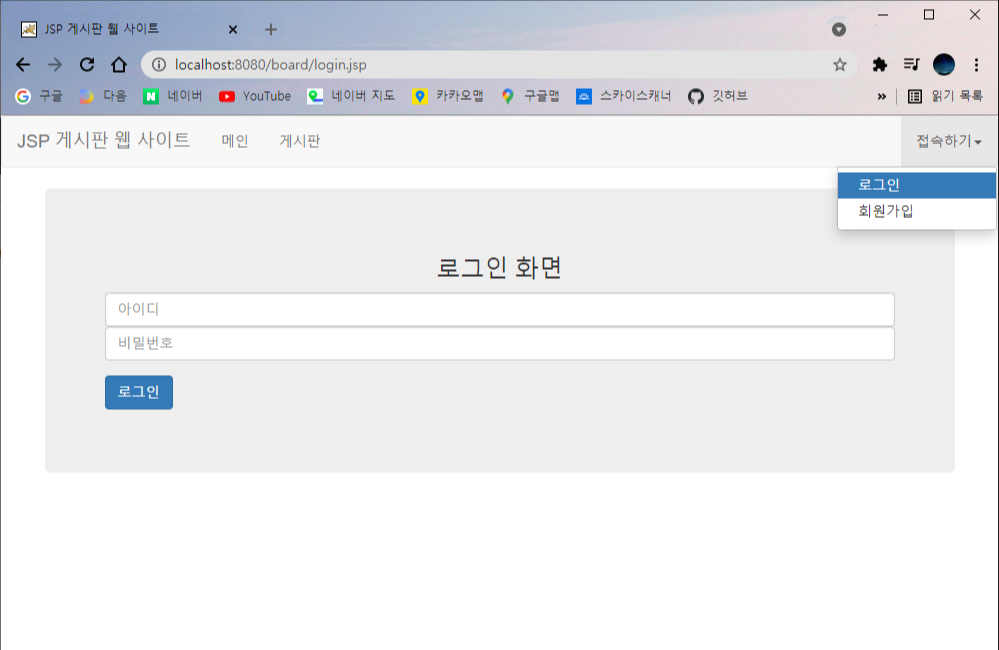
Task: Go back with the browser back arrow
Action: pos(23,64)
